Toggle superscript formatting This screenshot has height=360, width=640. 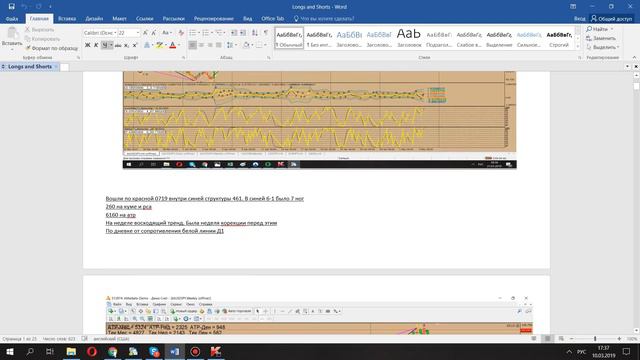coord(135,45)
